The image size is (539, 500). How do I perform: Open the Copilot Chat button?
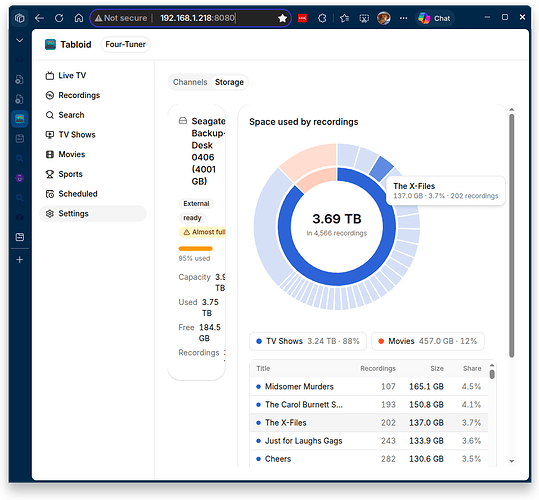pyautogui.click(x=434, y=18)
